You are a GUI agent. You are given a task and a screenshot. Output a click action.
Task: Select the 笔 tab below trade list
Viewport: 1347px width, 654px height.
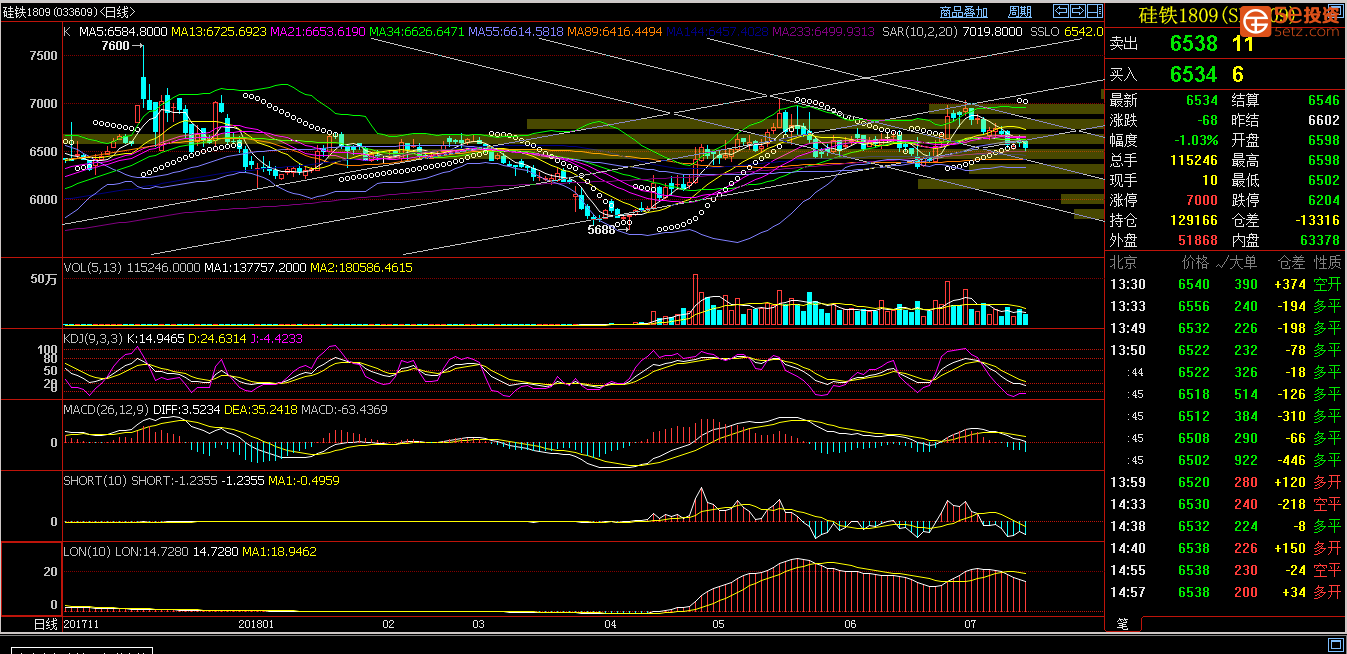(x=1123, y=623)
